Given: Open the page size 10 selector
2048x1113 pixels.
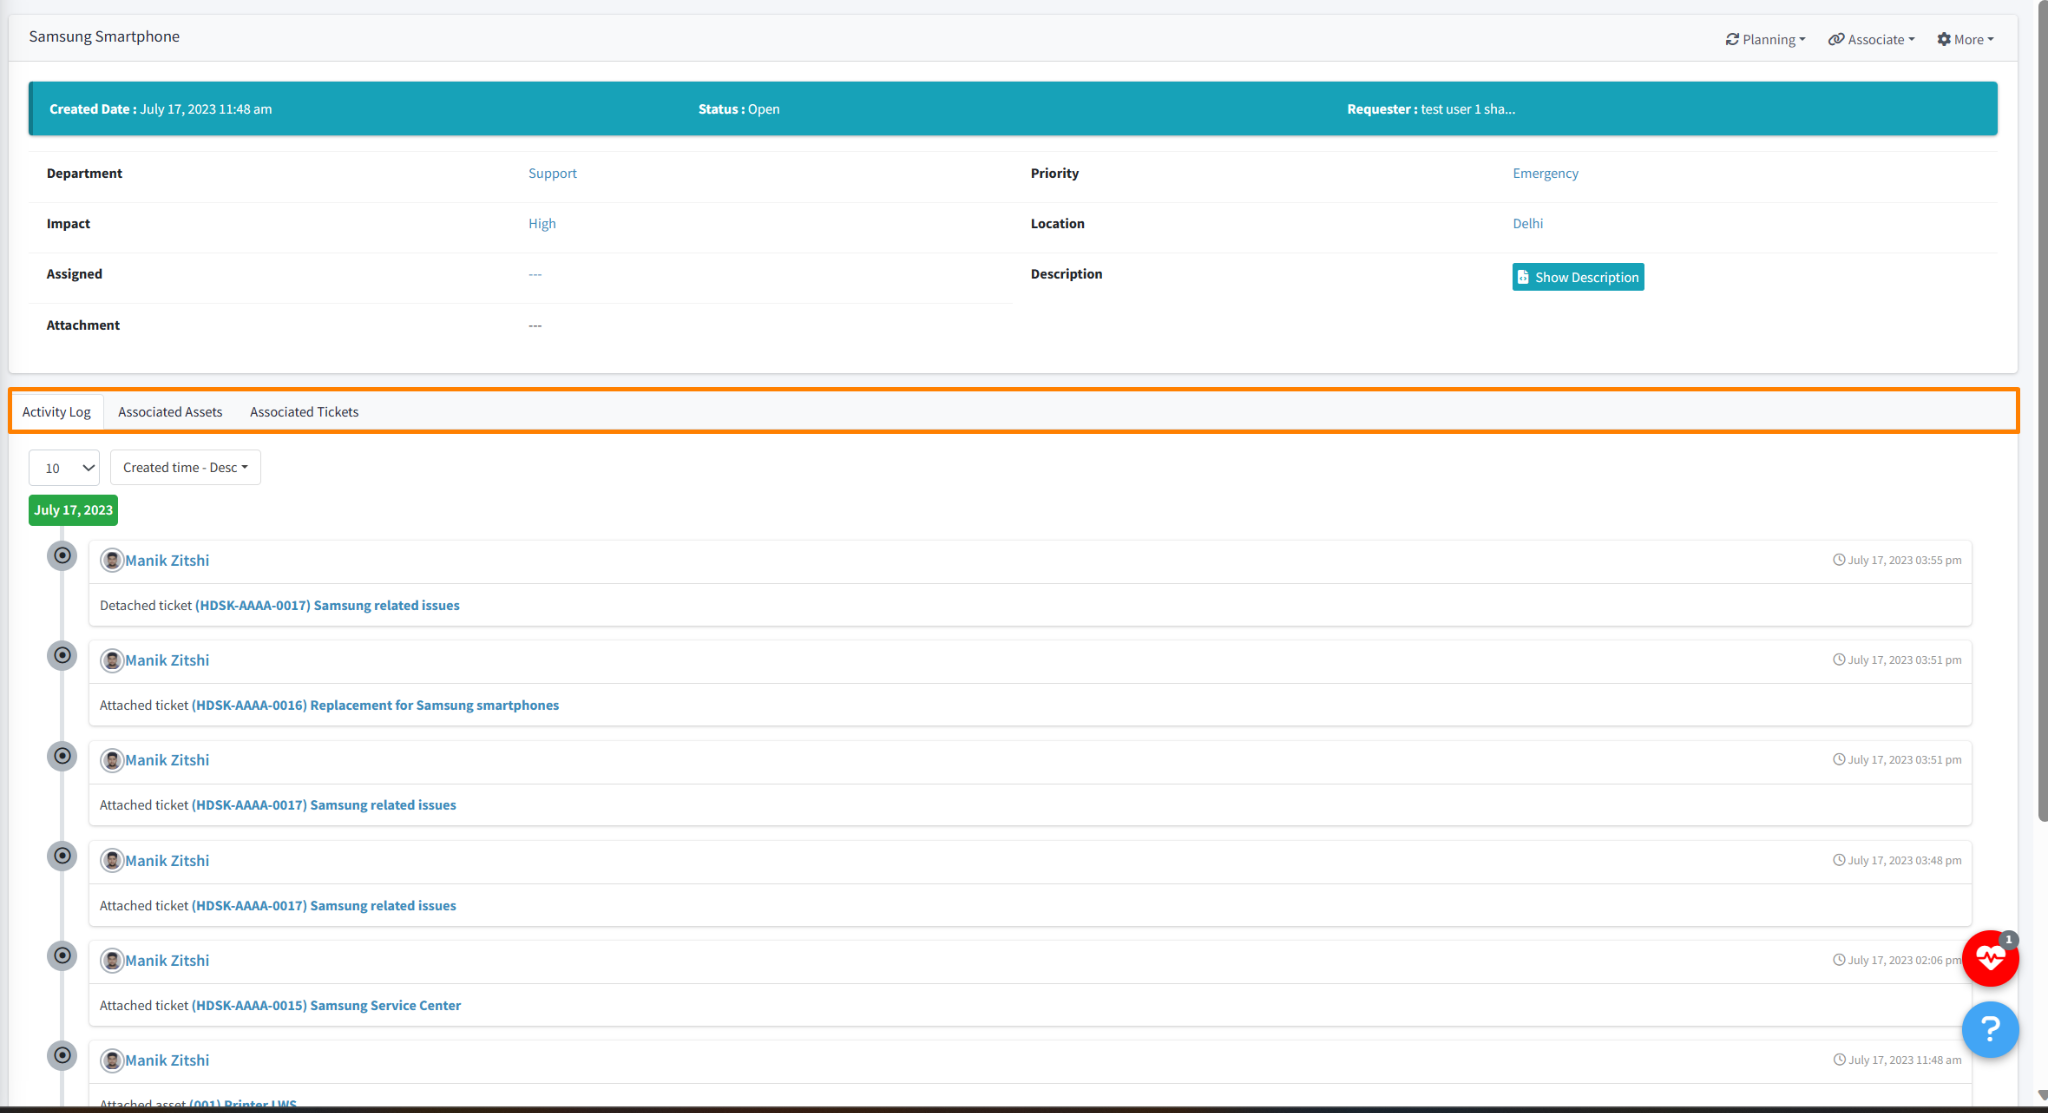Looking at the screenshot, I should pyautogui.click(x=64, y=468).
